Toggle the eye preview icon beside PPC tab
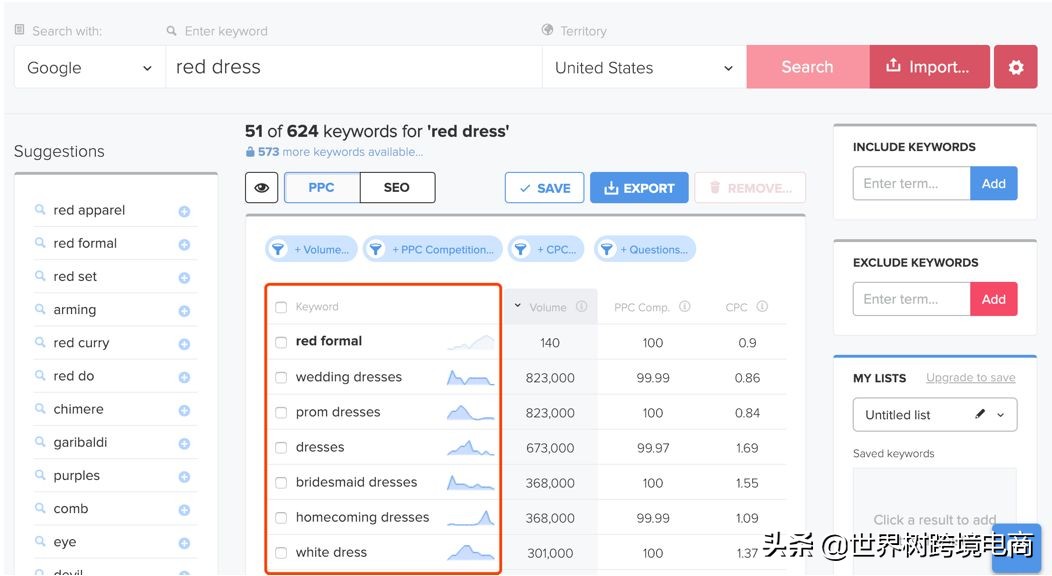The image size is (1052, 576). (x=261, y=187)
